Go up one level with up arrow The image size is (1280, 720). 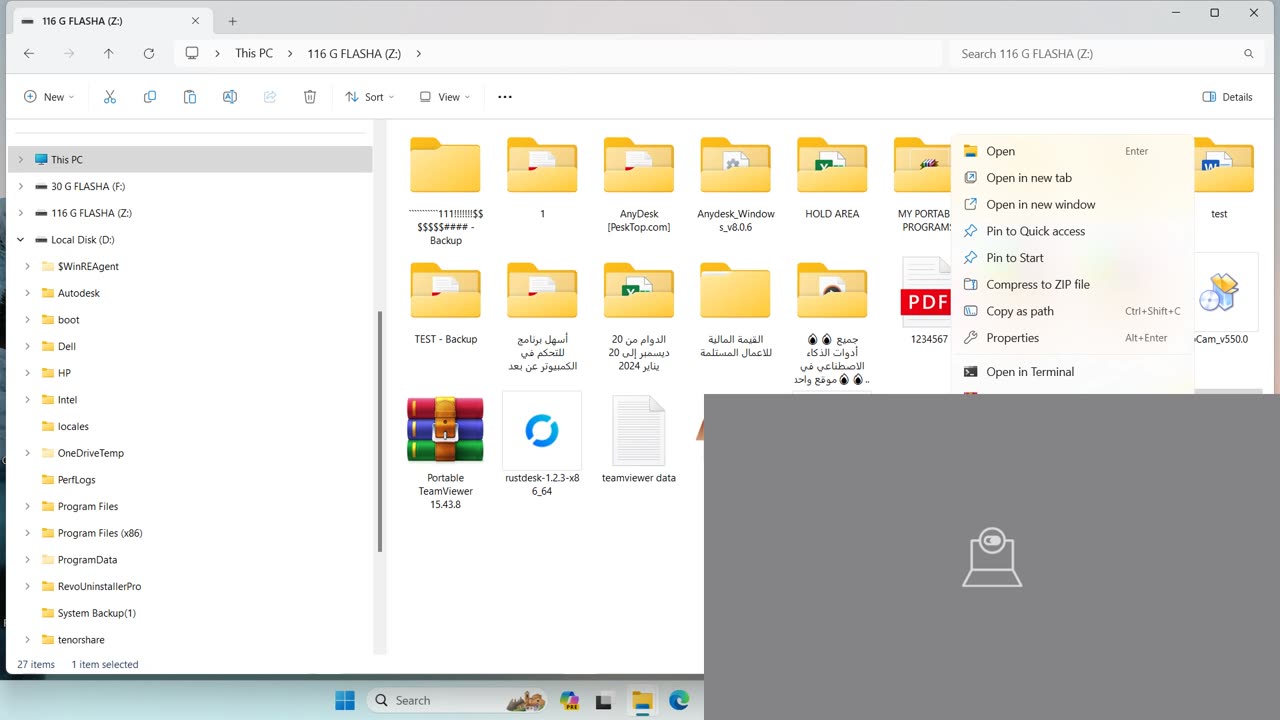[109, 54]
